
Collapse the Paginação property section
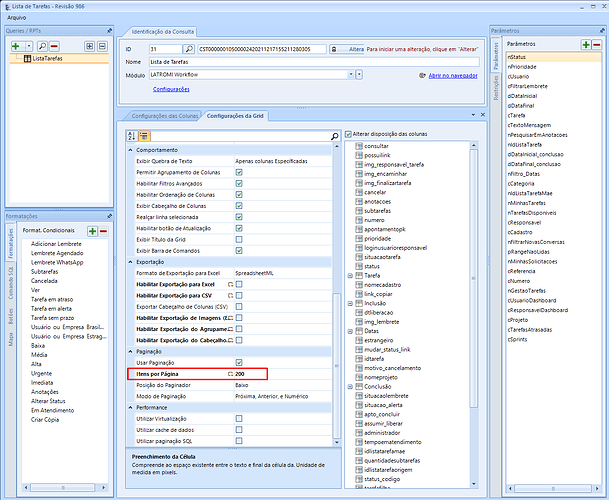point(131,351)
